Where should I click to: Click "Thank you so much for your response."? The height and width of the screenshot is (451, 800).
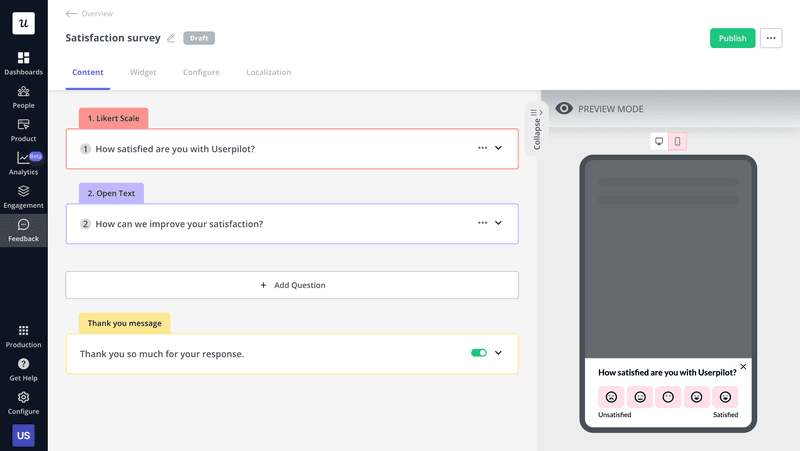(162, 354)
